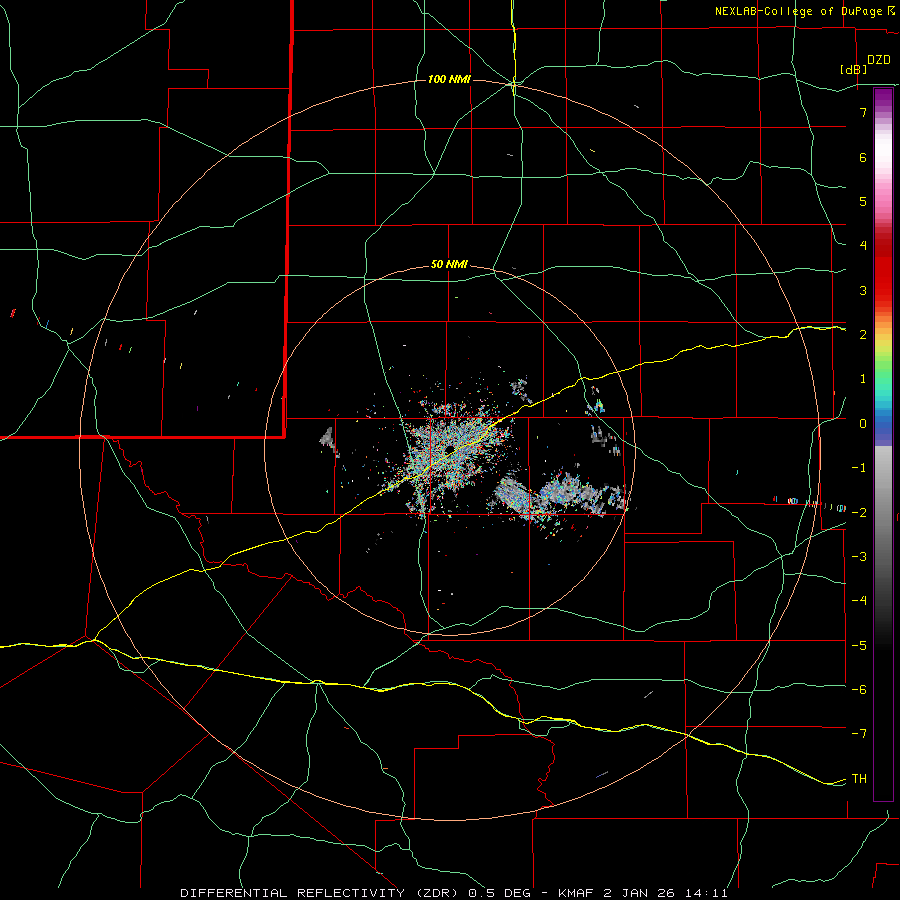
Task: Click the positive 1 value on color scale
Action: coord(863,378)
